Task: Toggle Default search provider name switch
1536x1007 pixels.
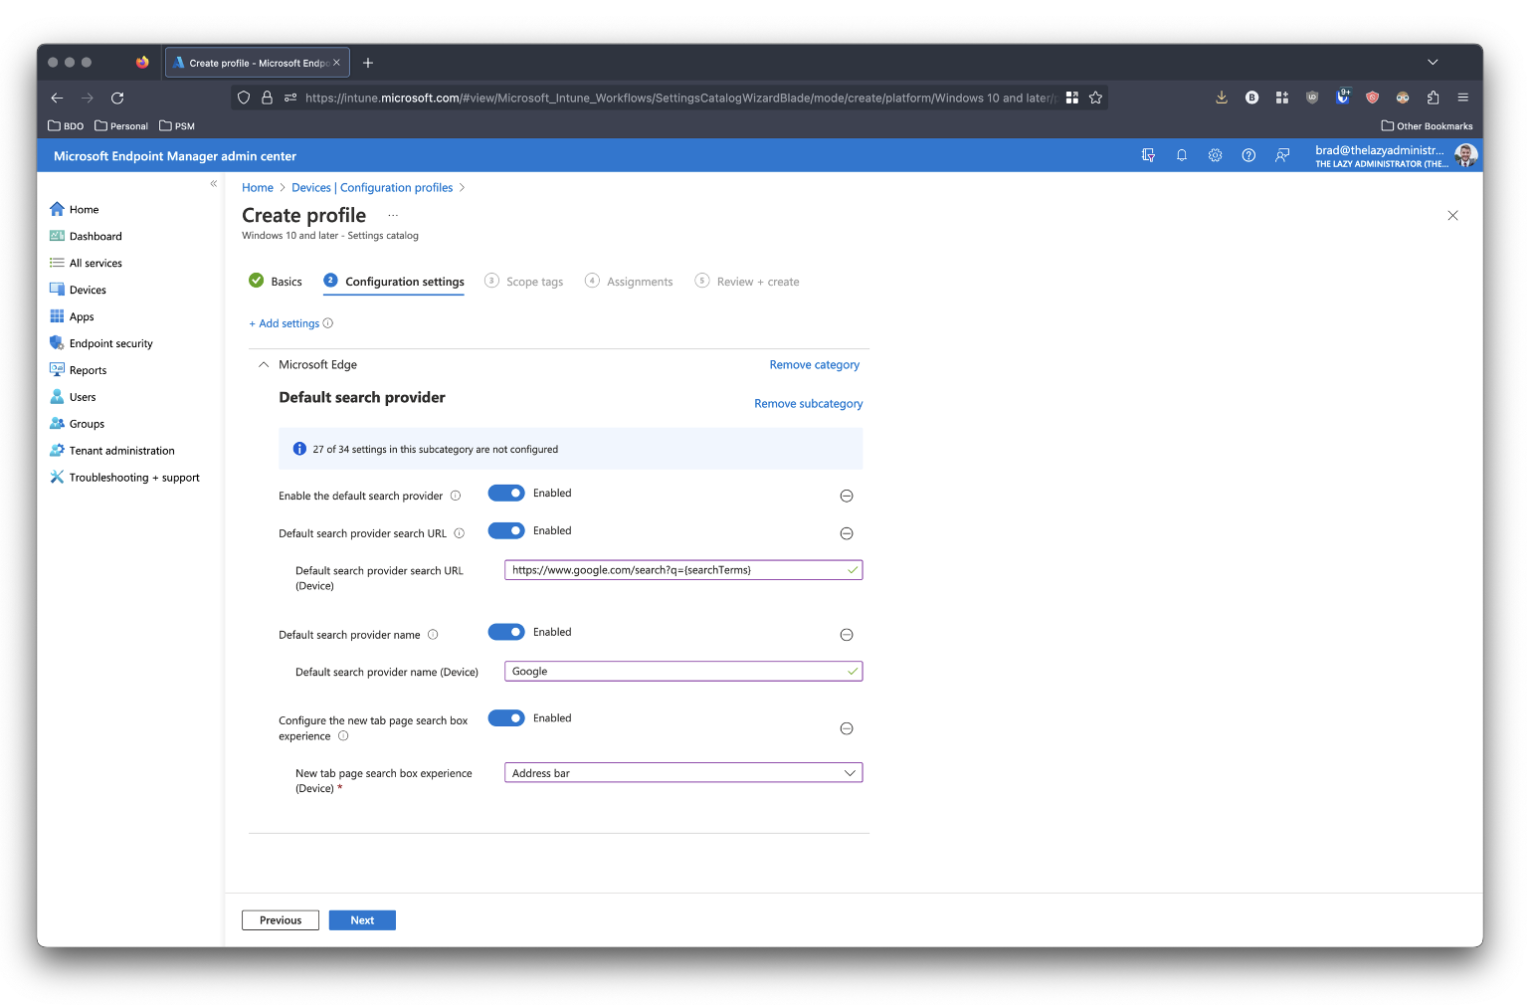Action: 506,633
